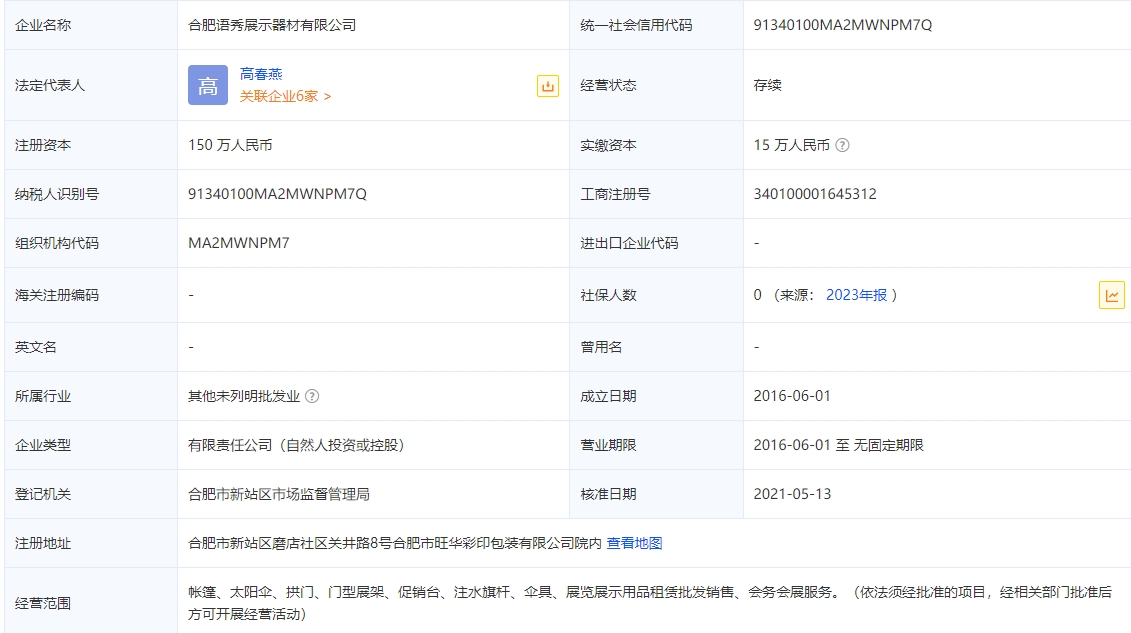Click taxpayer ID value beside 纳税人识别号
The image size is (1131, 633).
coord(277,194)
